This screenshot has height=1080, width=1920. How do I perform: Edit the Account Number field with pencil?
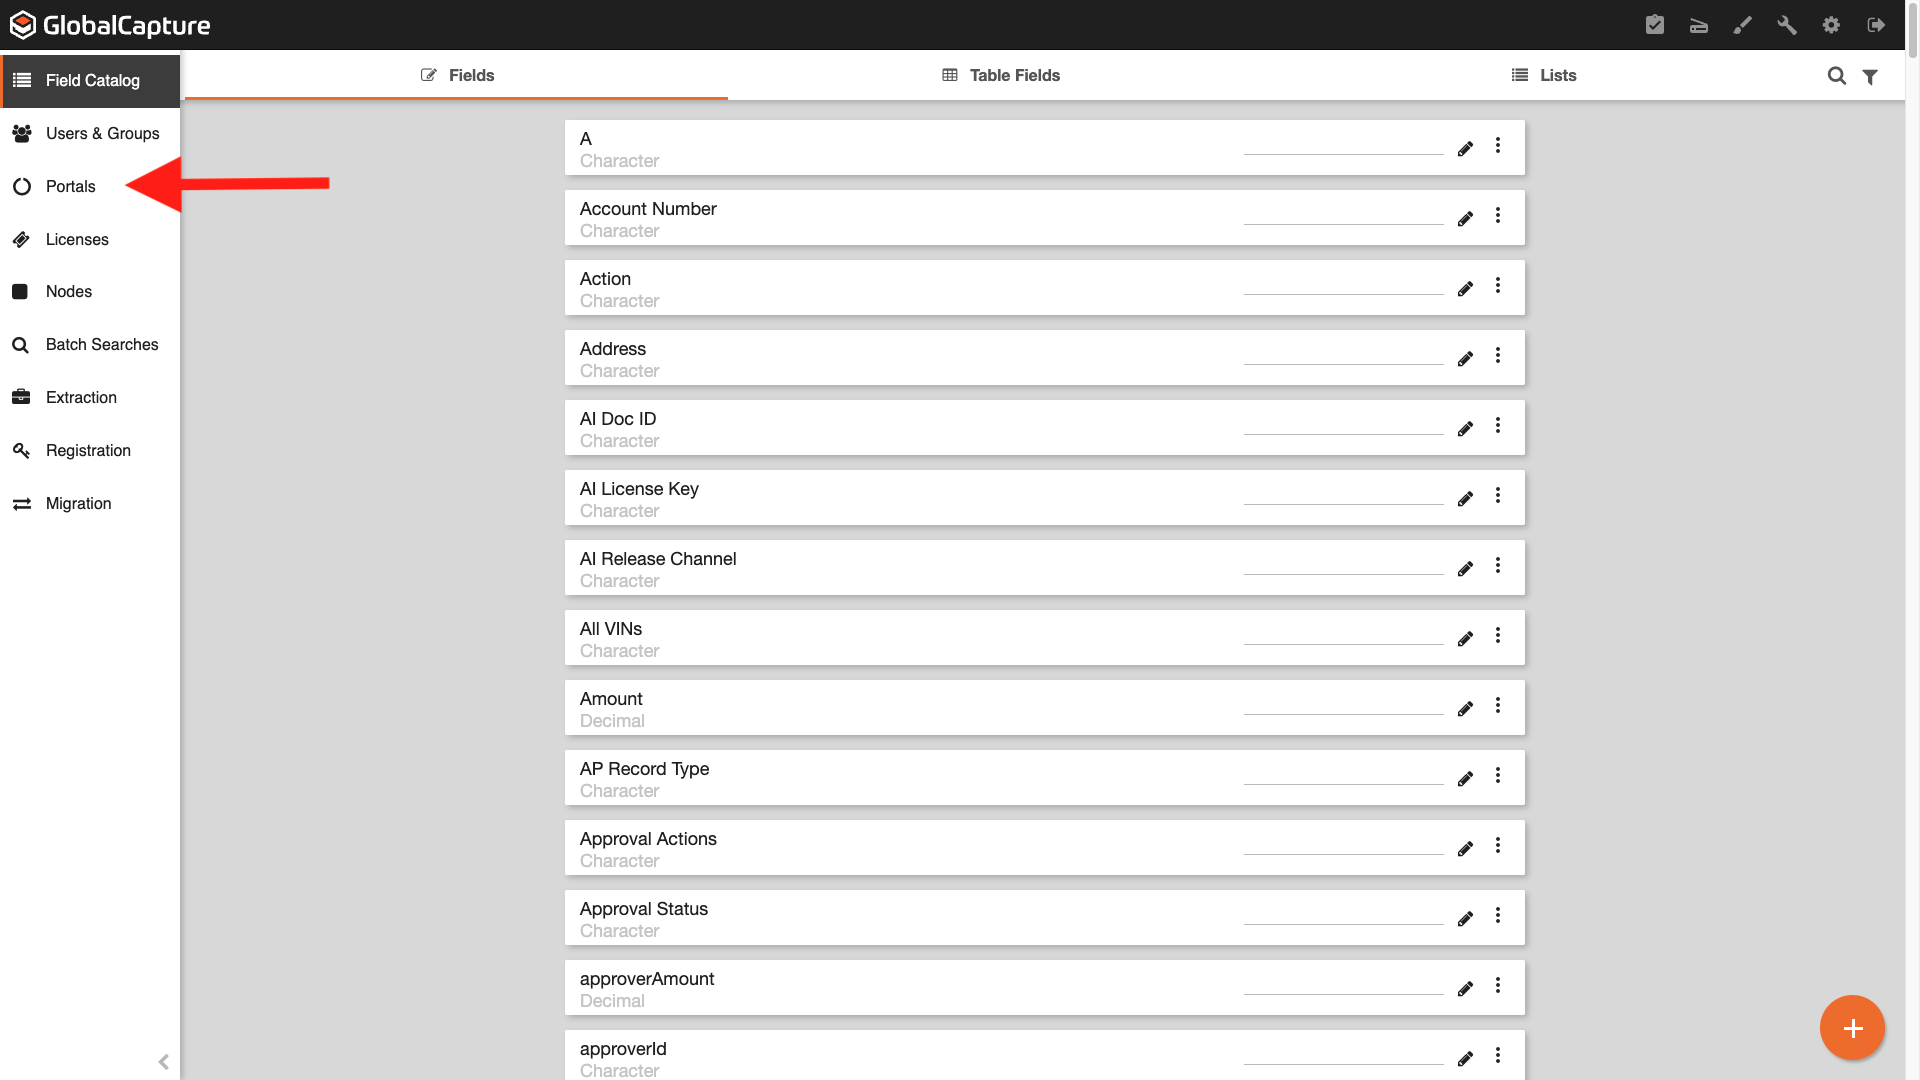[1465, 219]
